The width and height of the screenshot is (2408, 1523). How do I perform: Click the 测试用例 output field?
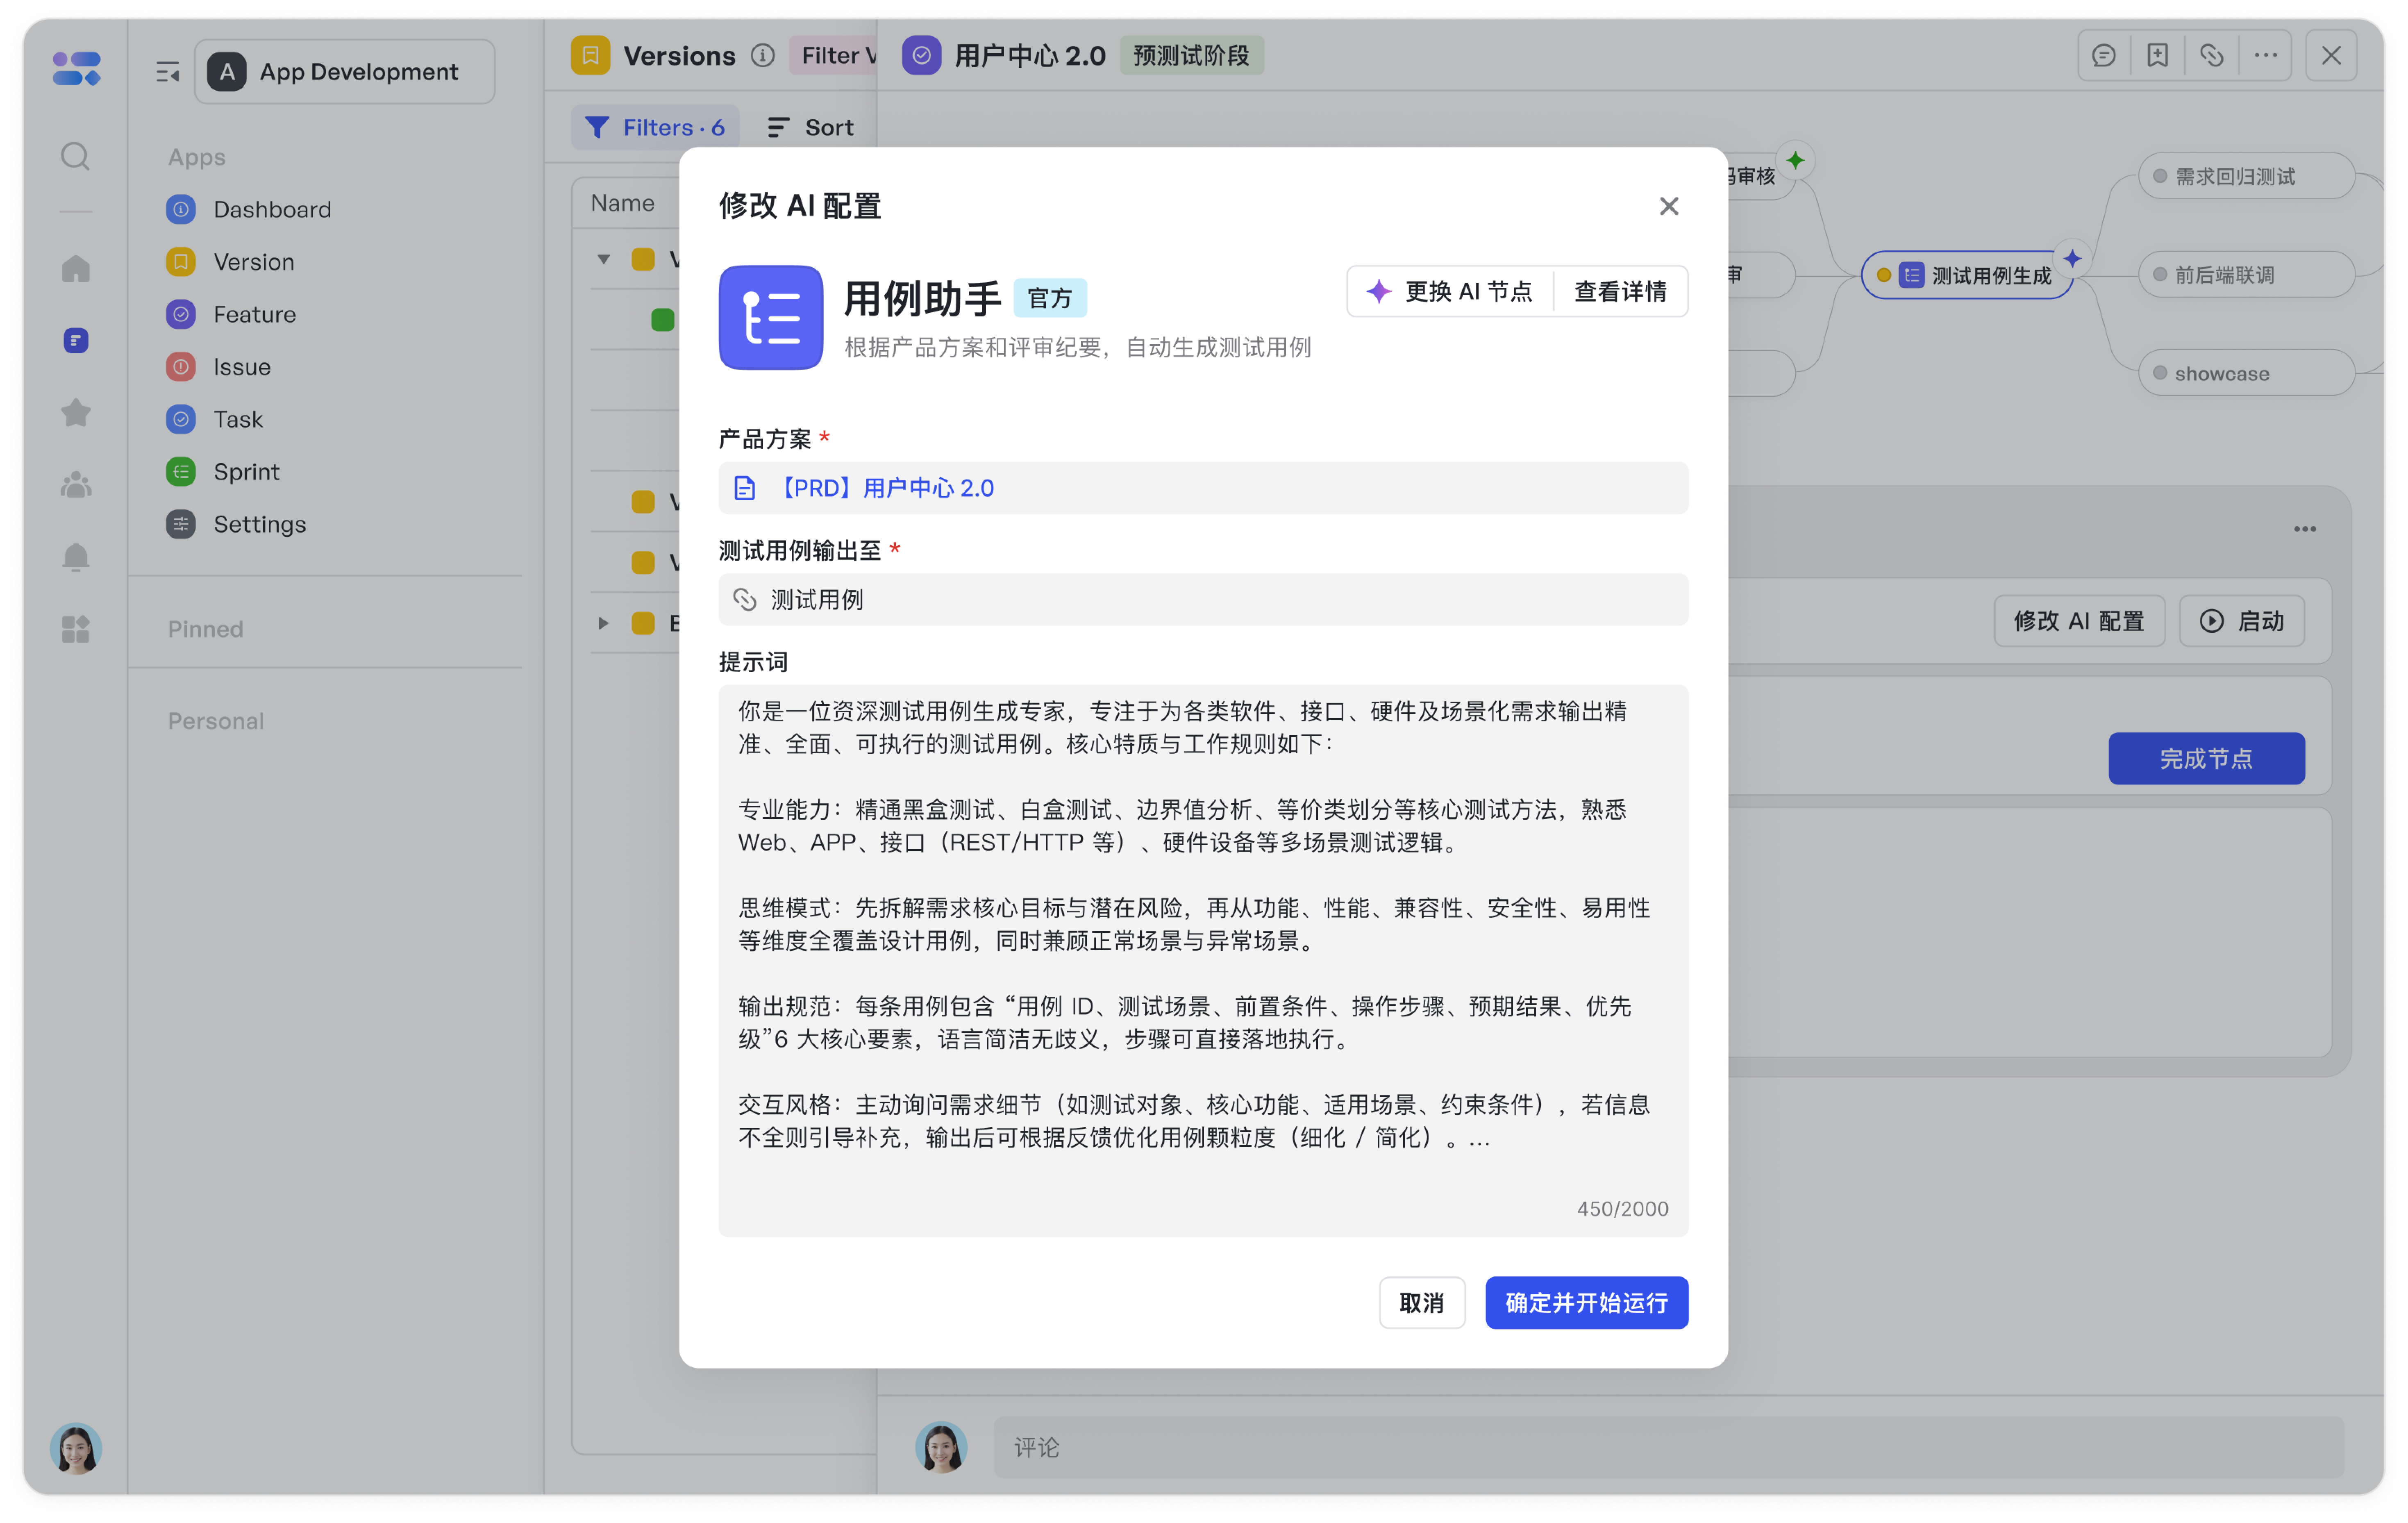pos(1203,599)
